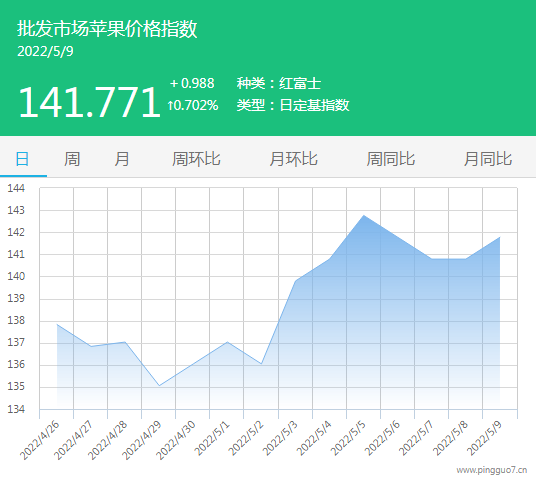Click the www.pingguo7.cn watermark link
Screen dimensions: 536x482
tap(492, 470)
